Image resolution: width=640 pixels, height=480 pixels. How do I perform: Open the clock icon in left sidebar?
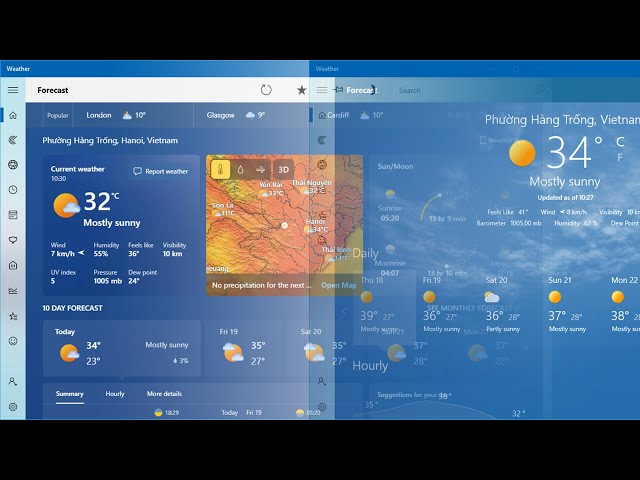tap(13, 190)
